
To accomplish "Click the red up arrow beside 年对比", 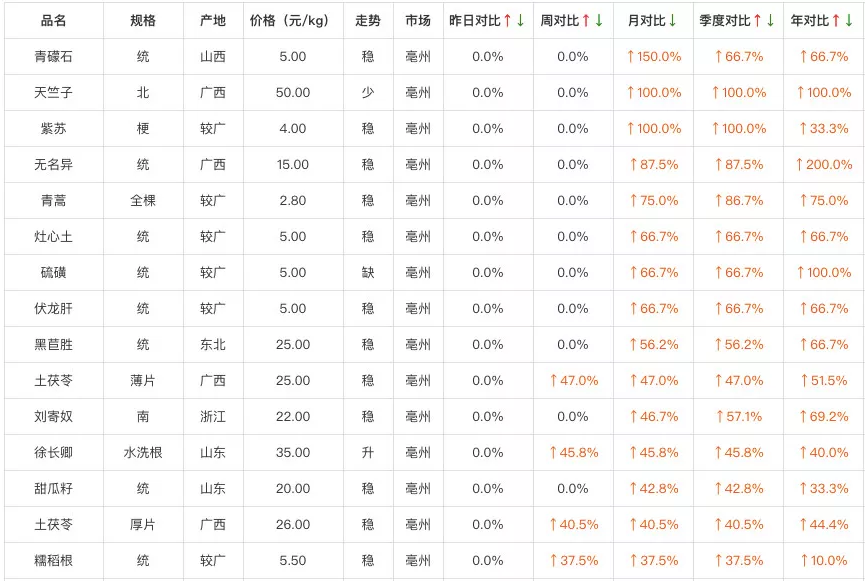I will pyautogui.click(x=836, y=21).
